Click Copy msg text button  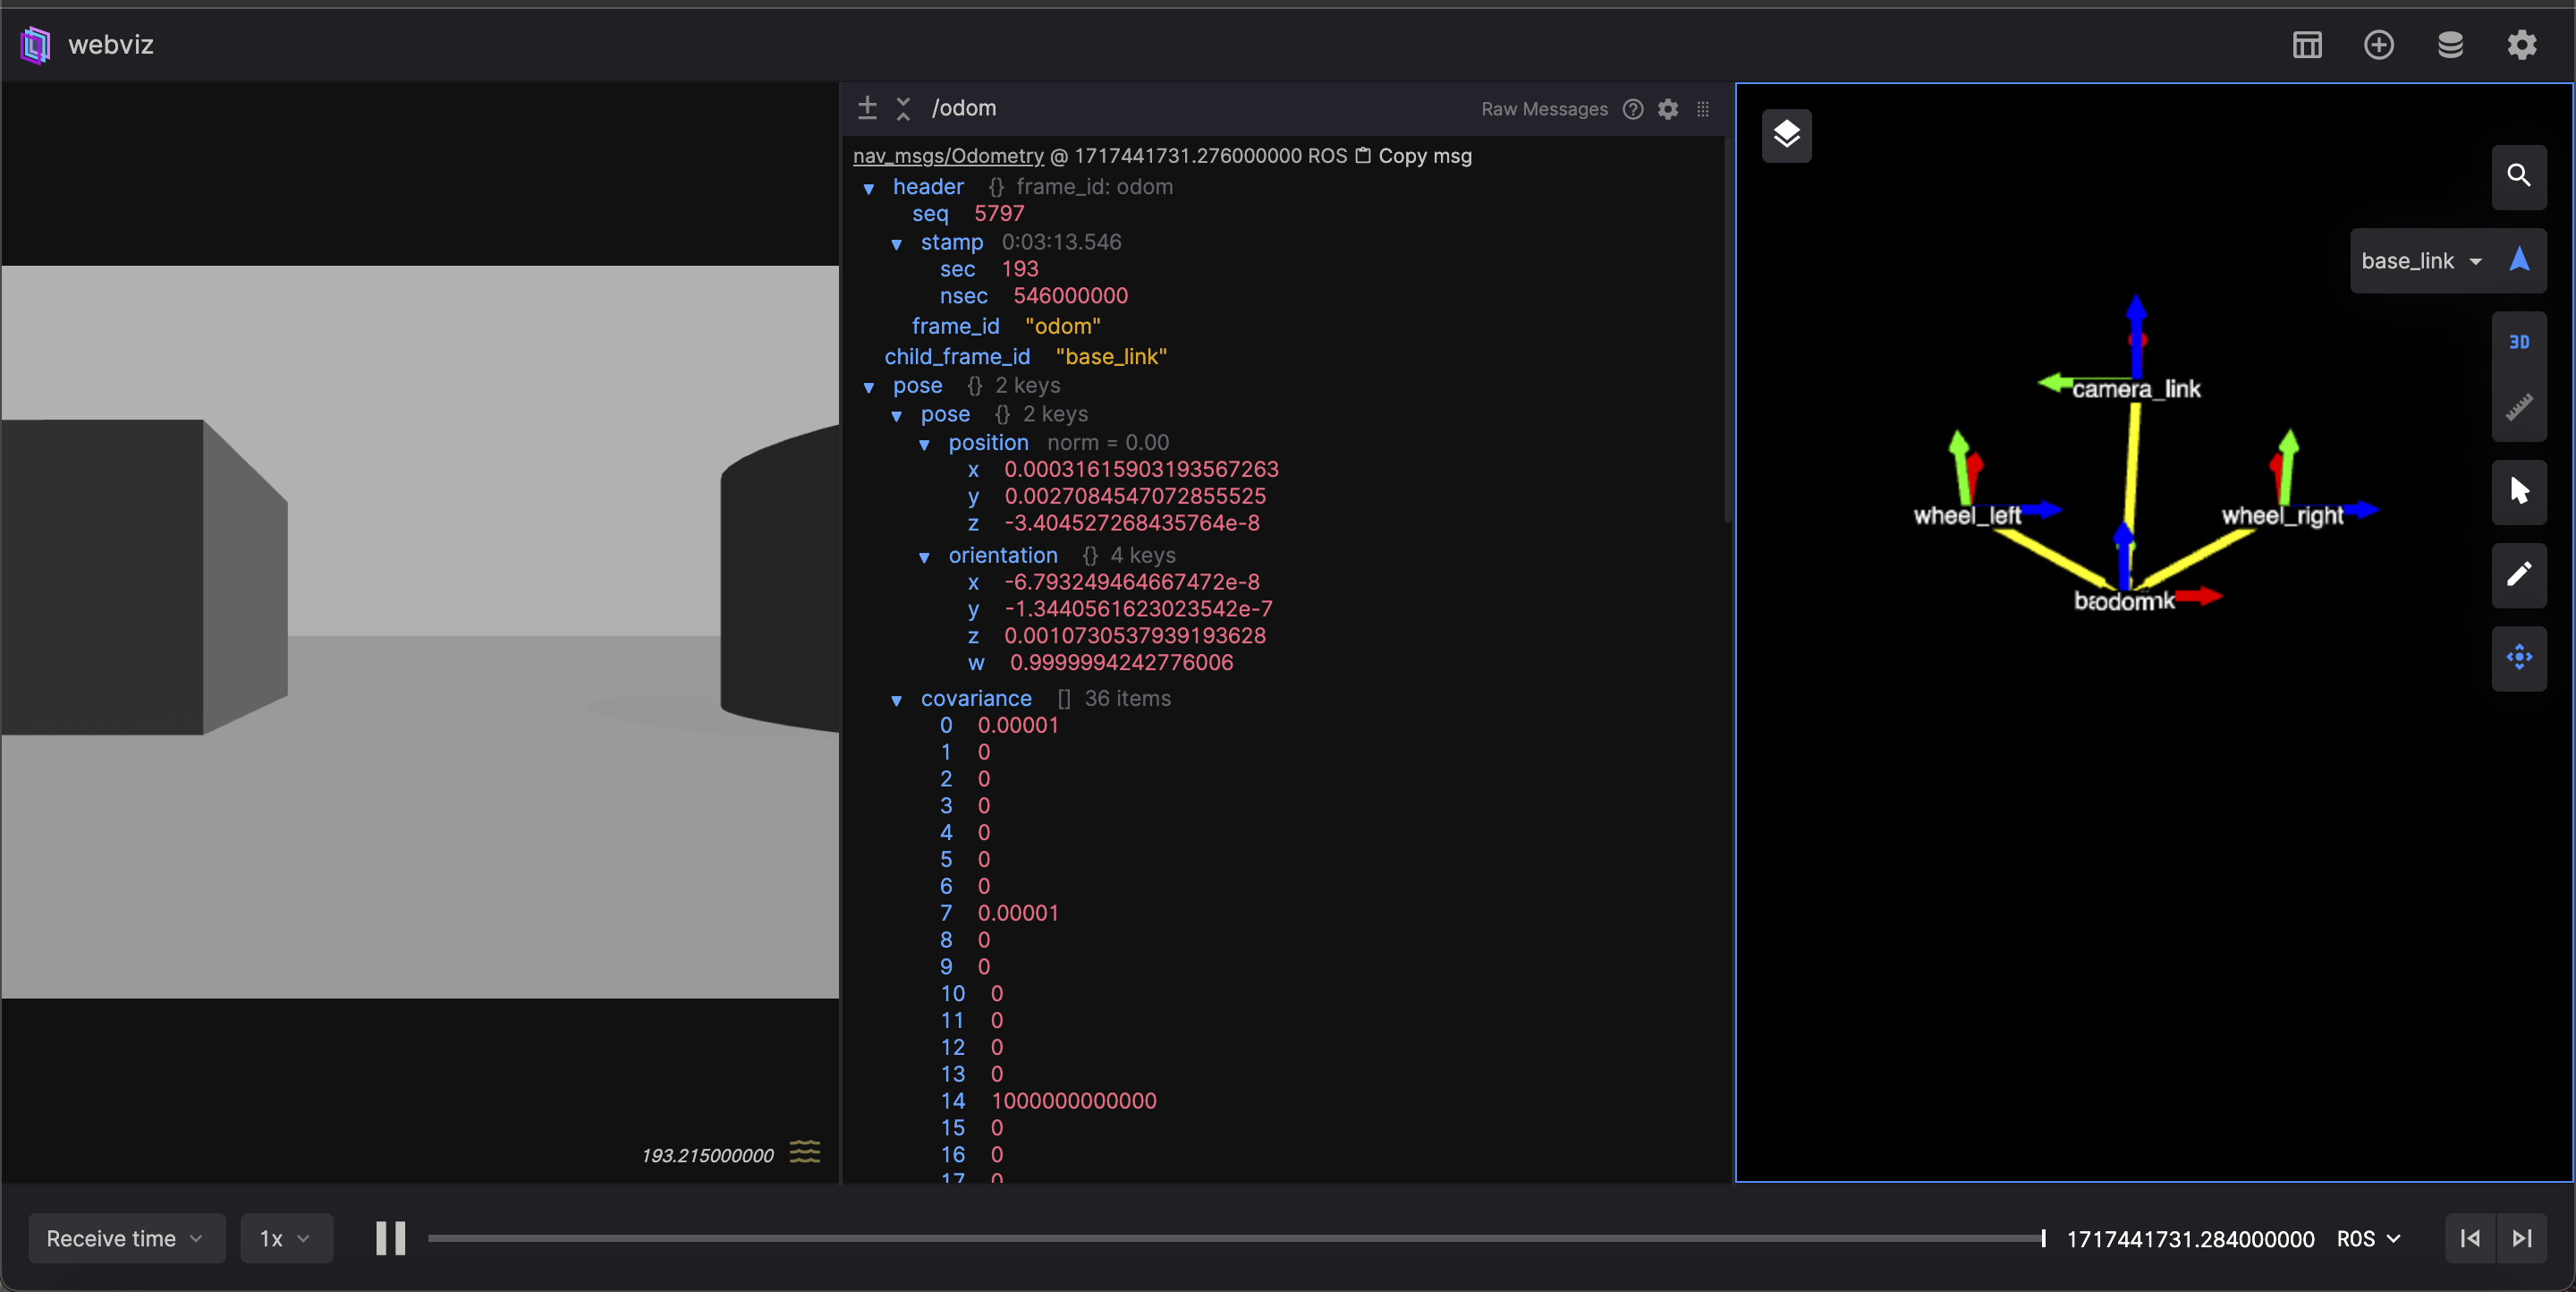coord(1425,156)
